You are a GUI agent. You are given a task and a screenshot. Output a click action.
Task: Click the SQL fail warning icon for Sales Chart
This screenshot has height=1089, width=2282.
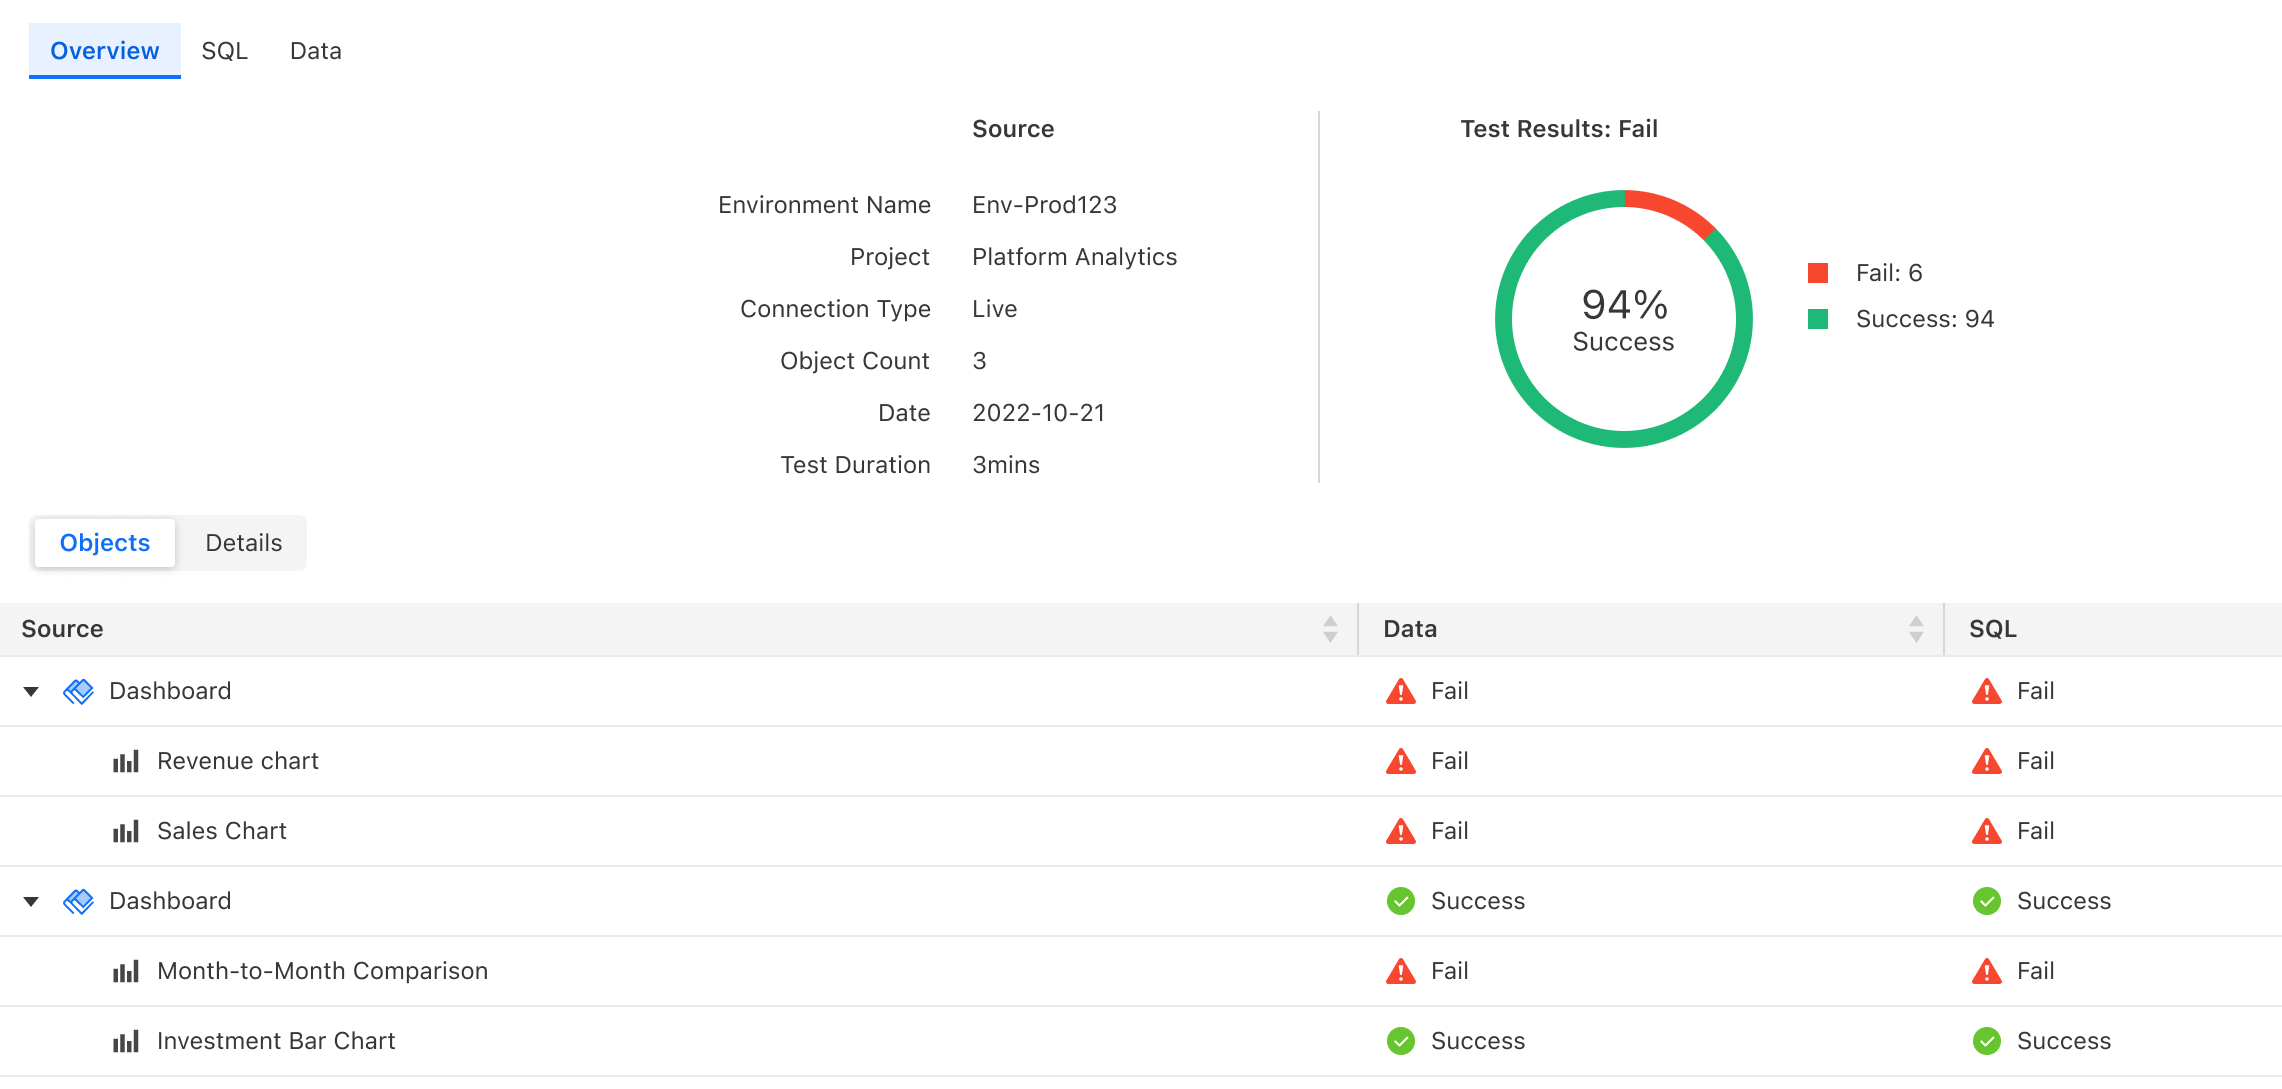pyautogui.click(x=1986, y=832)
